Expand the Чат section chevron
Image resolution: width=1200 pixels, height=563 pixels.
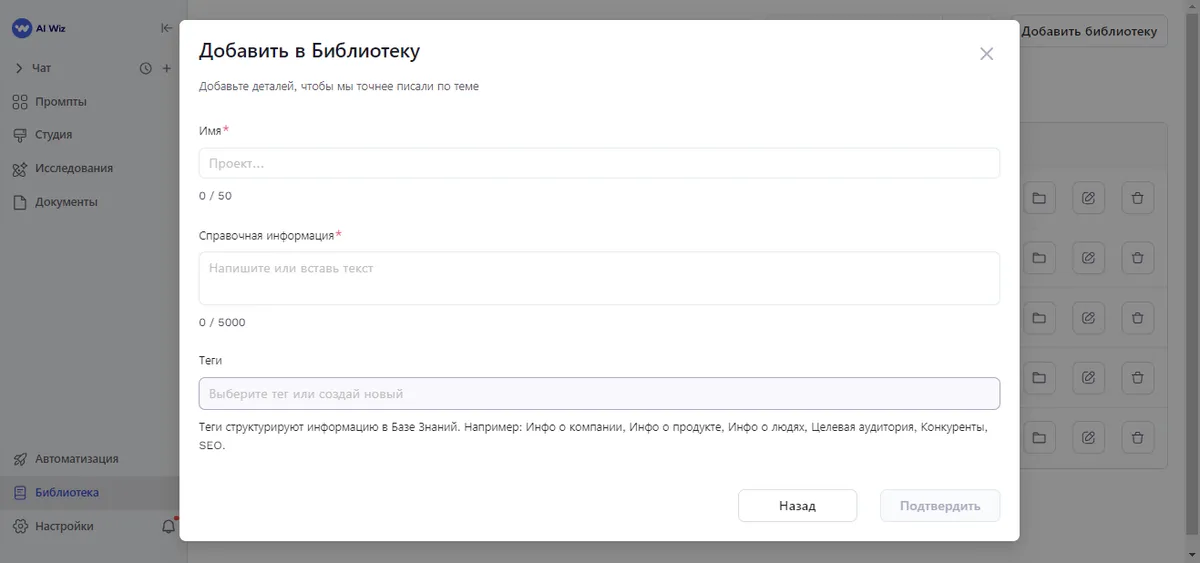click(19, 68)
